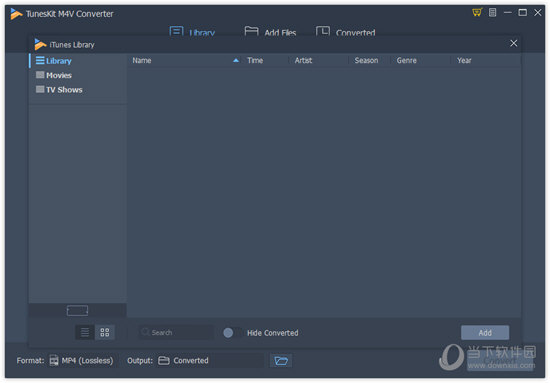The image size is (550, 383).
Task: Focus the Search input field
Action: [177, 332]
